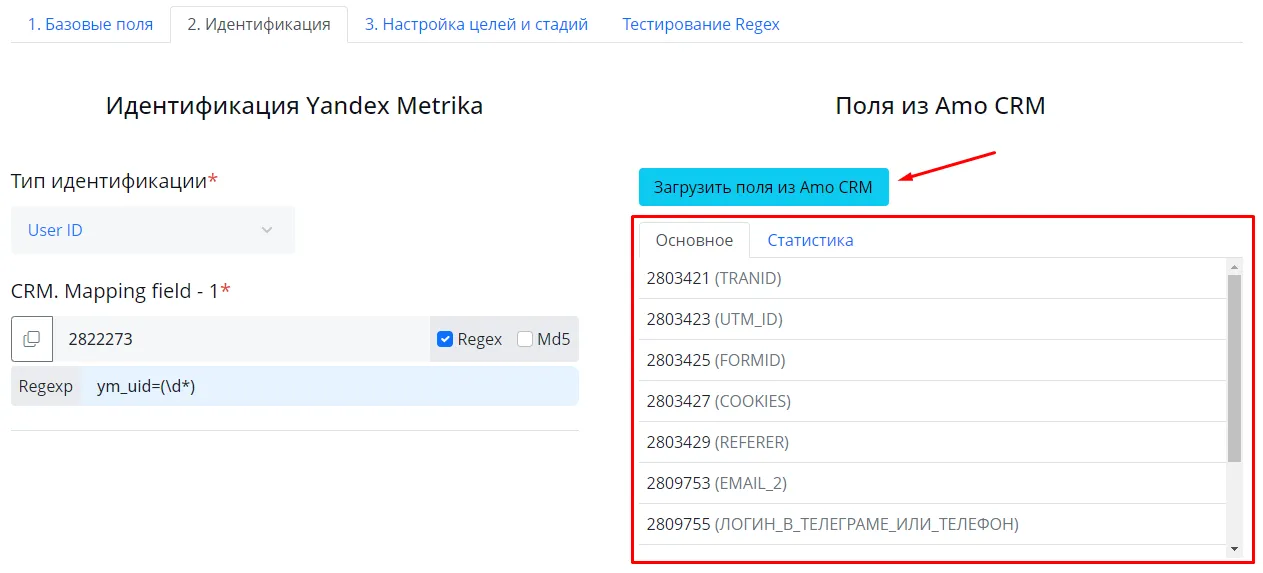Screen dimensions: 1263x573
Task: Switch to the '1. Базовые поля' tab
Action: click(90, 24)
